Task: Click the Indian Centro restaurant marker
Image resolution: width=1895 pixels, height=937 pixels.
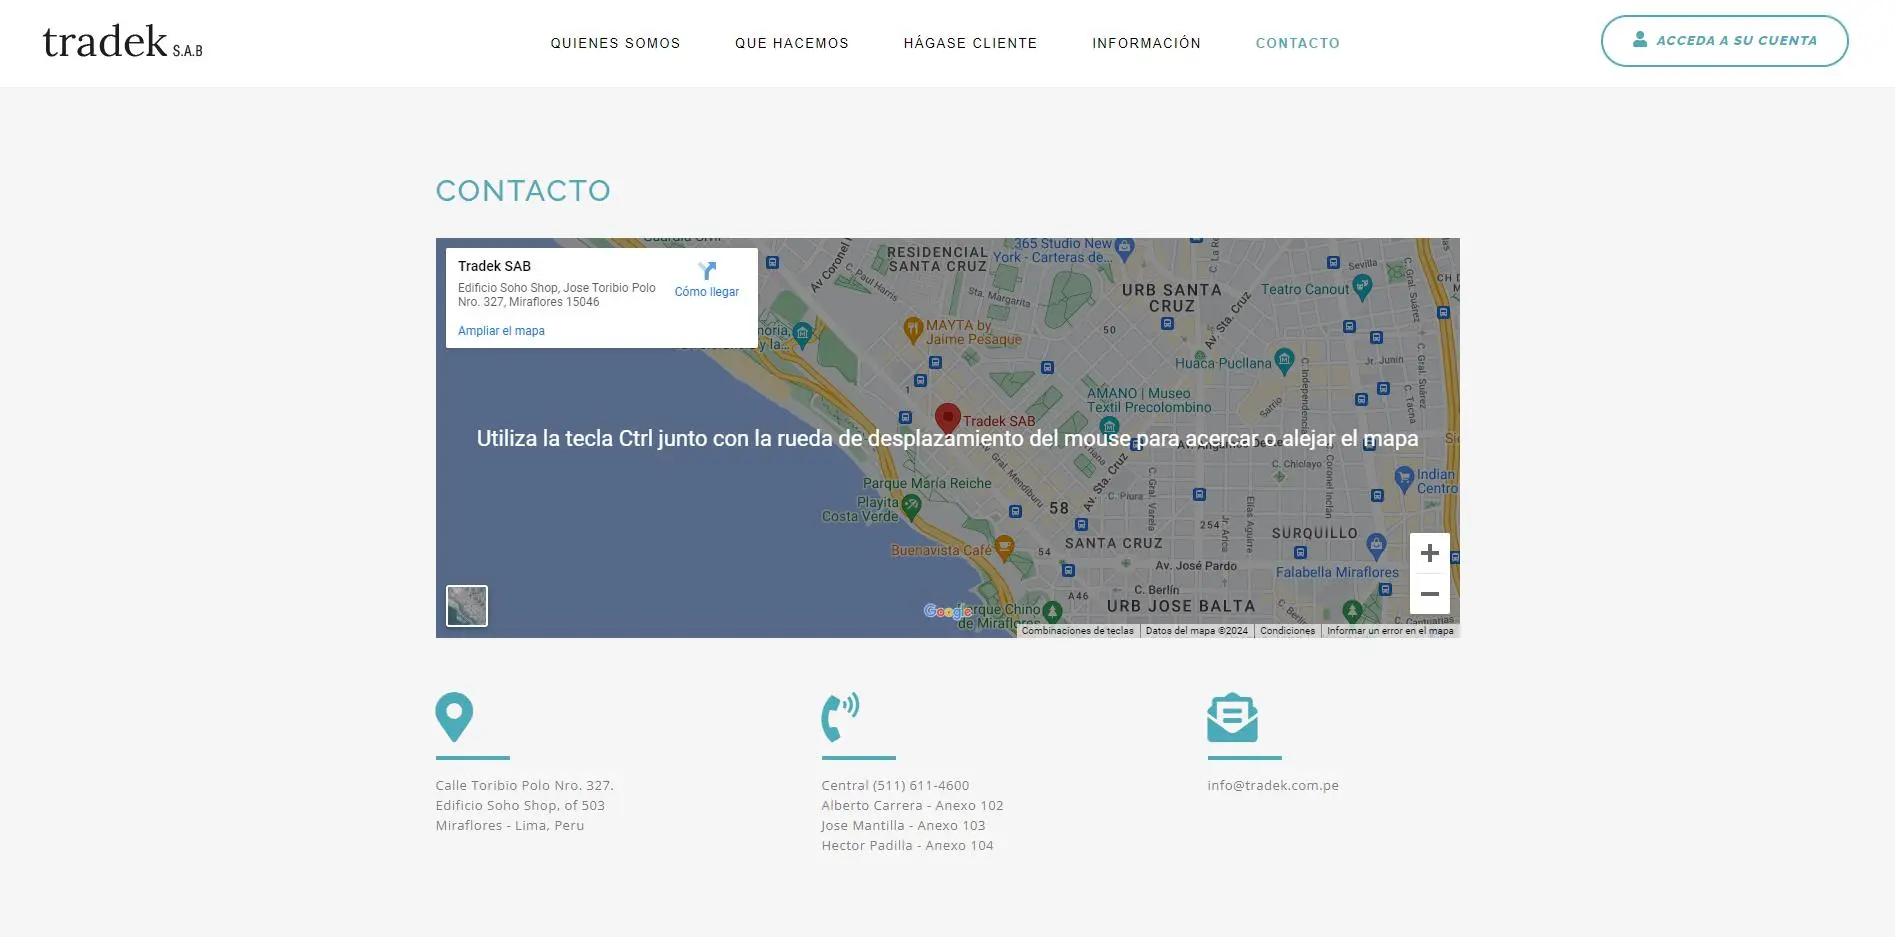Action: pyautogui.click(x=1404, y=477)
